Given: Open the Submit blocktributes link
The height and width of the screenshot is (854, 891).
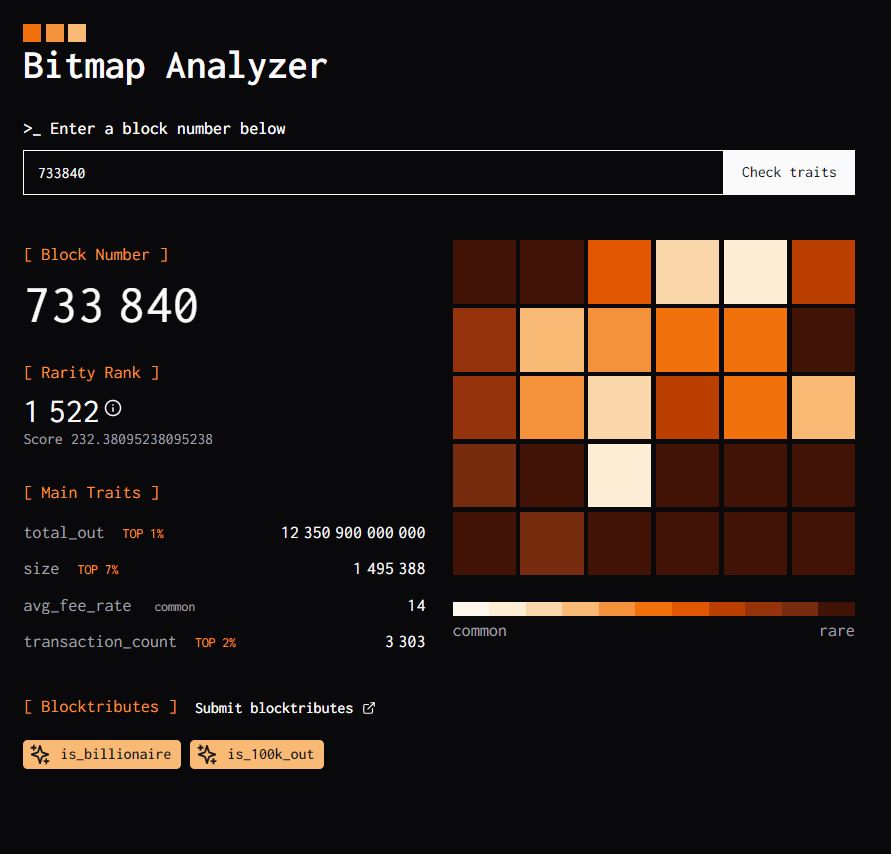Looking at the screenshot, I should pyautogui.click(x=285, y=708).
